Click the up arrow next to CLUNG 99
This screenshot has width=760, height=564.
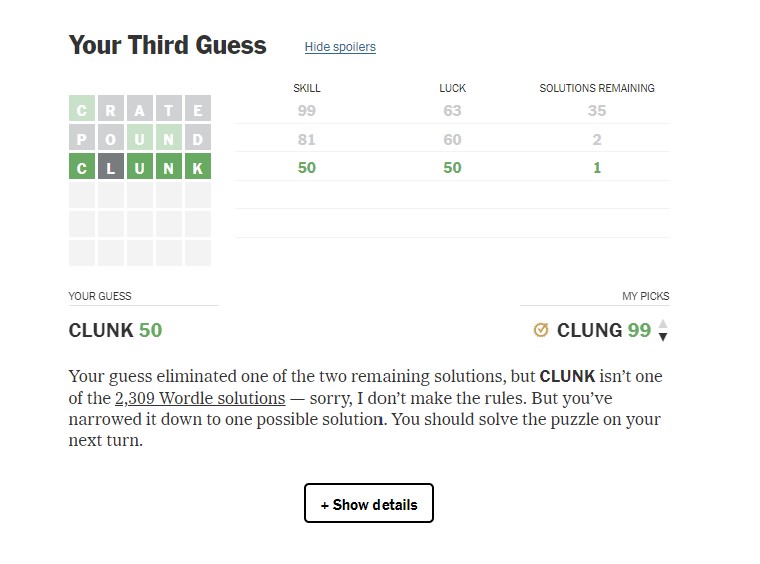663,324
